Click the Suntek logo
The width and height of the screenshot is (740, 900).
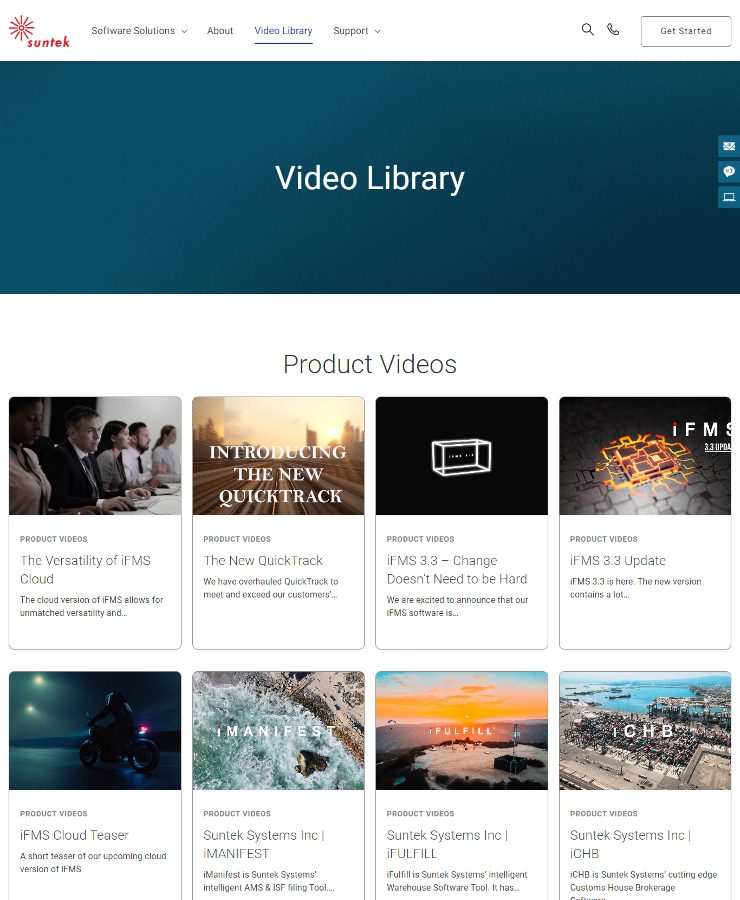(x=39, y=31)
